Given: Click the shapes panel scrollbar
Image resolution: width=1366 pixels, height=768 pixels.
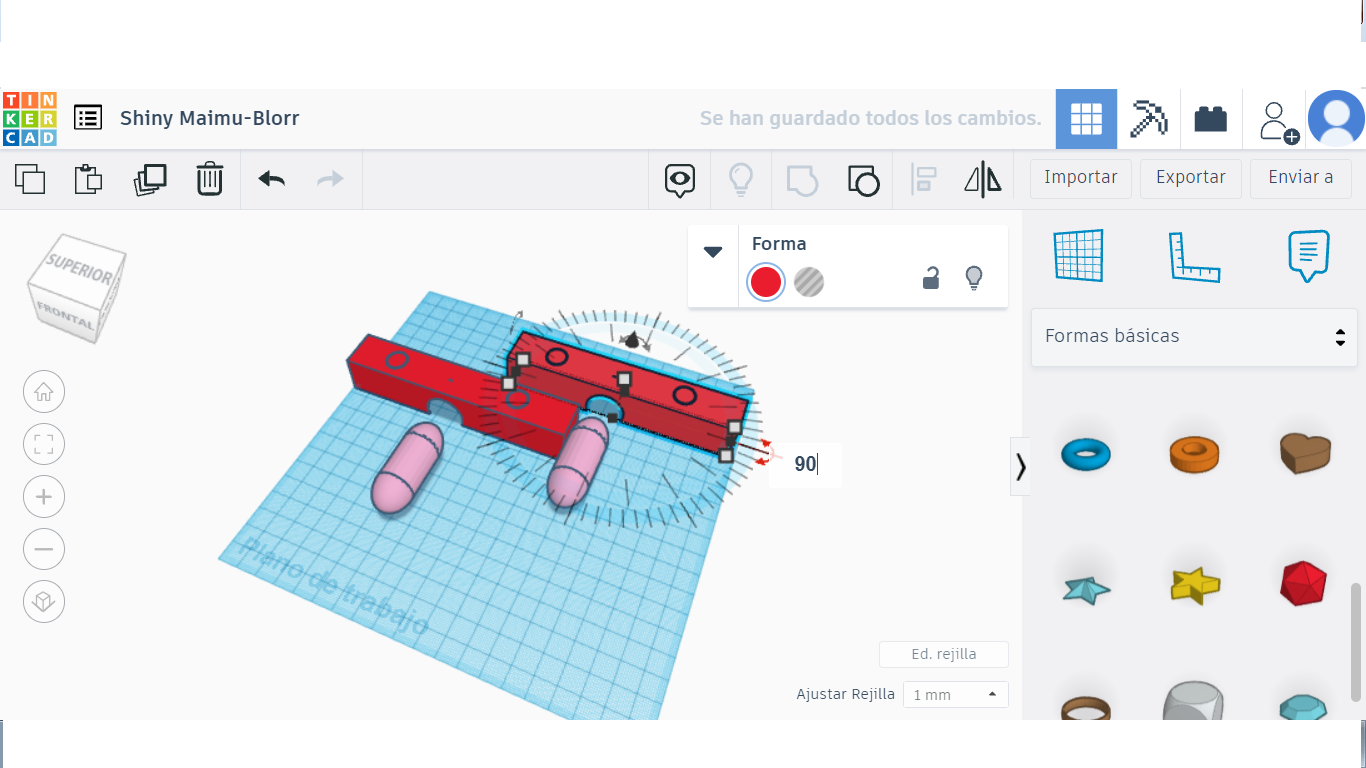Looking at the screenshot, I should (1357, 641).
